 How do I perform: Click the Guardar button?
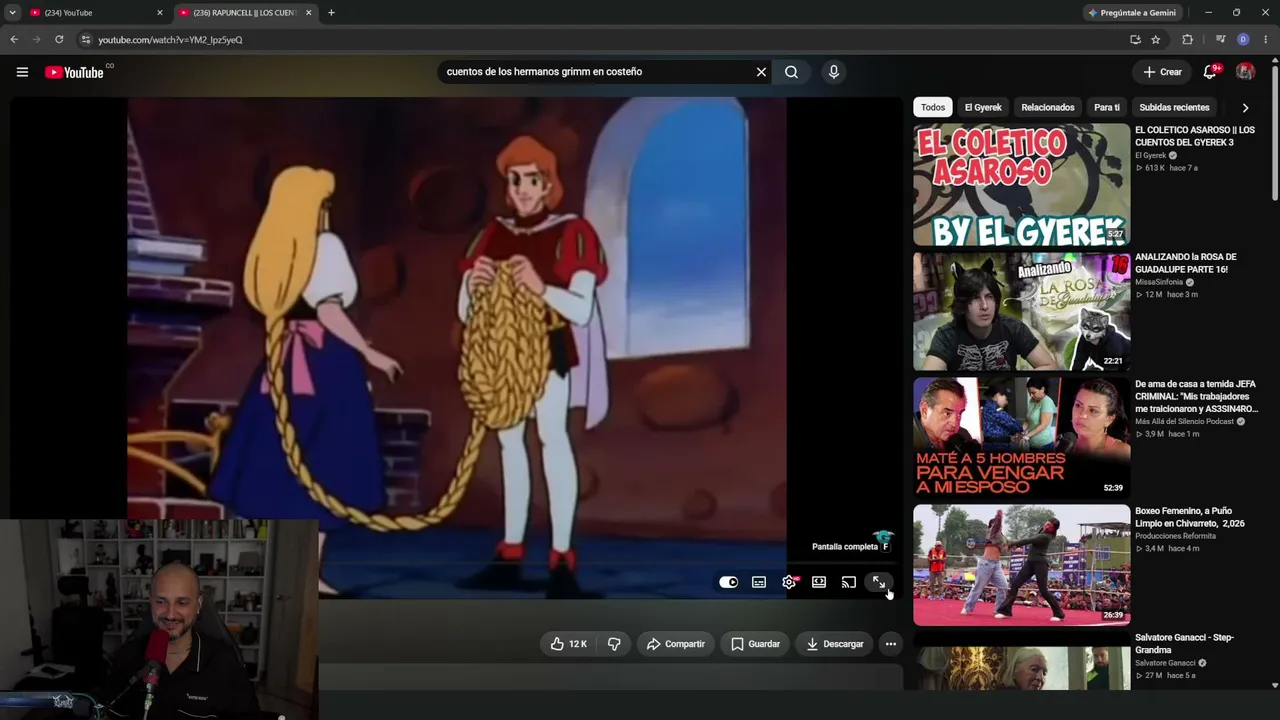pos(755,644)
